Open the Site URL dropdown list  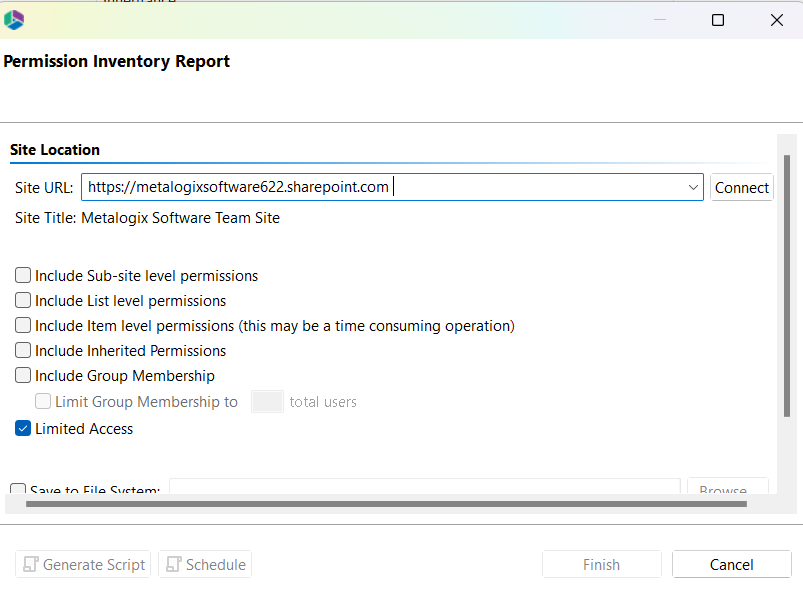(693, 187)
